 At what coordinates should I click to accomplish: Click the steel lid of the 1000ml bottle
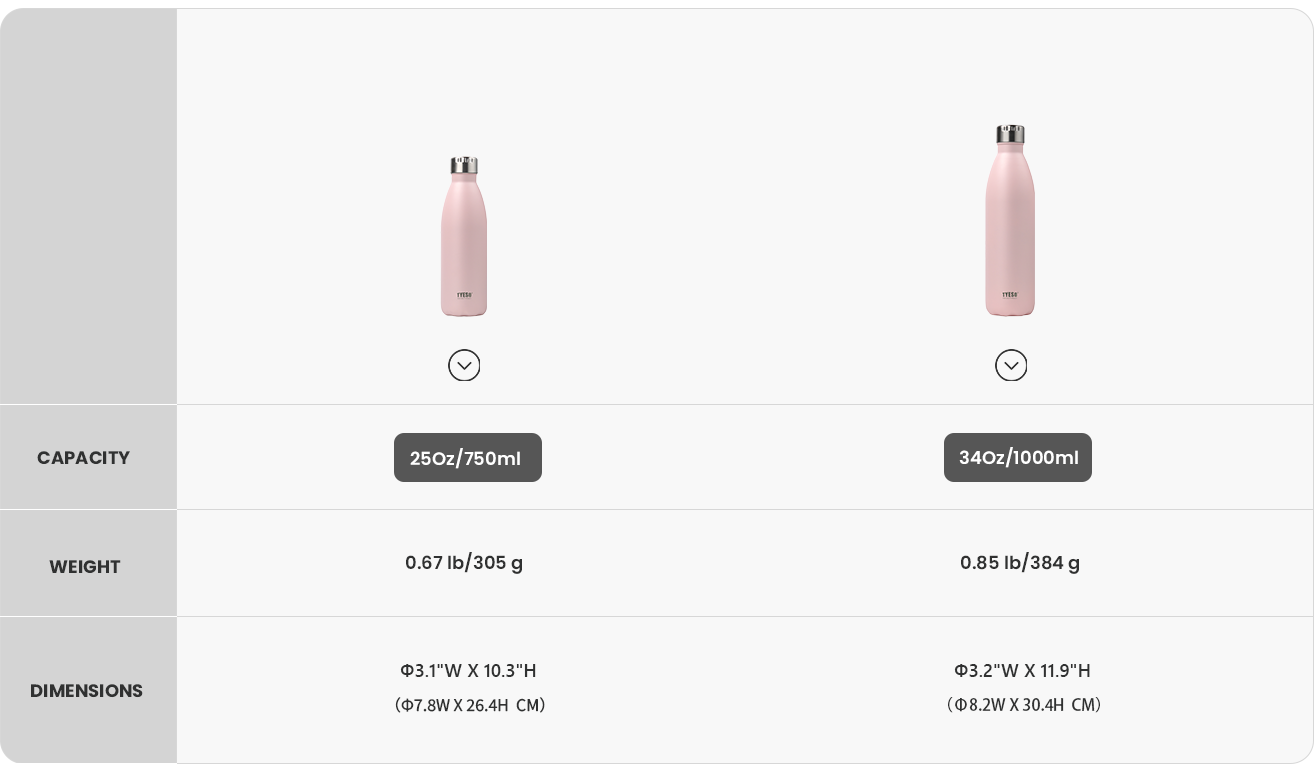point(1011,134)
